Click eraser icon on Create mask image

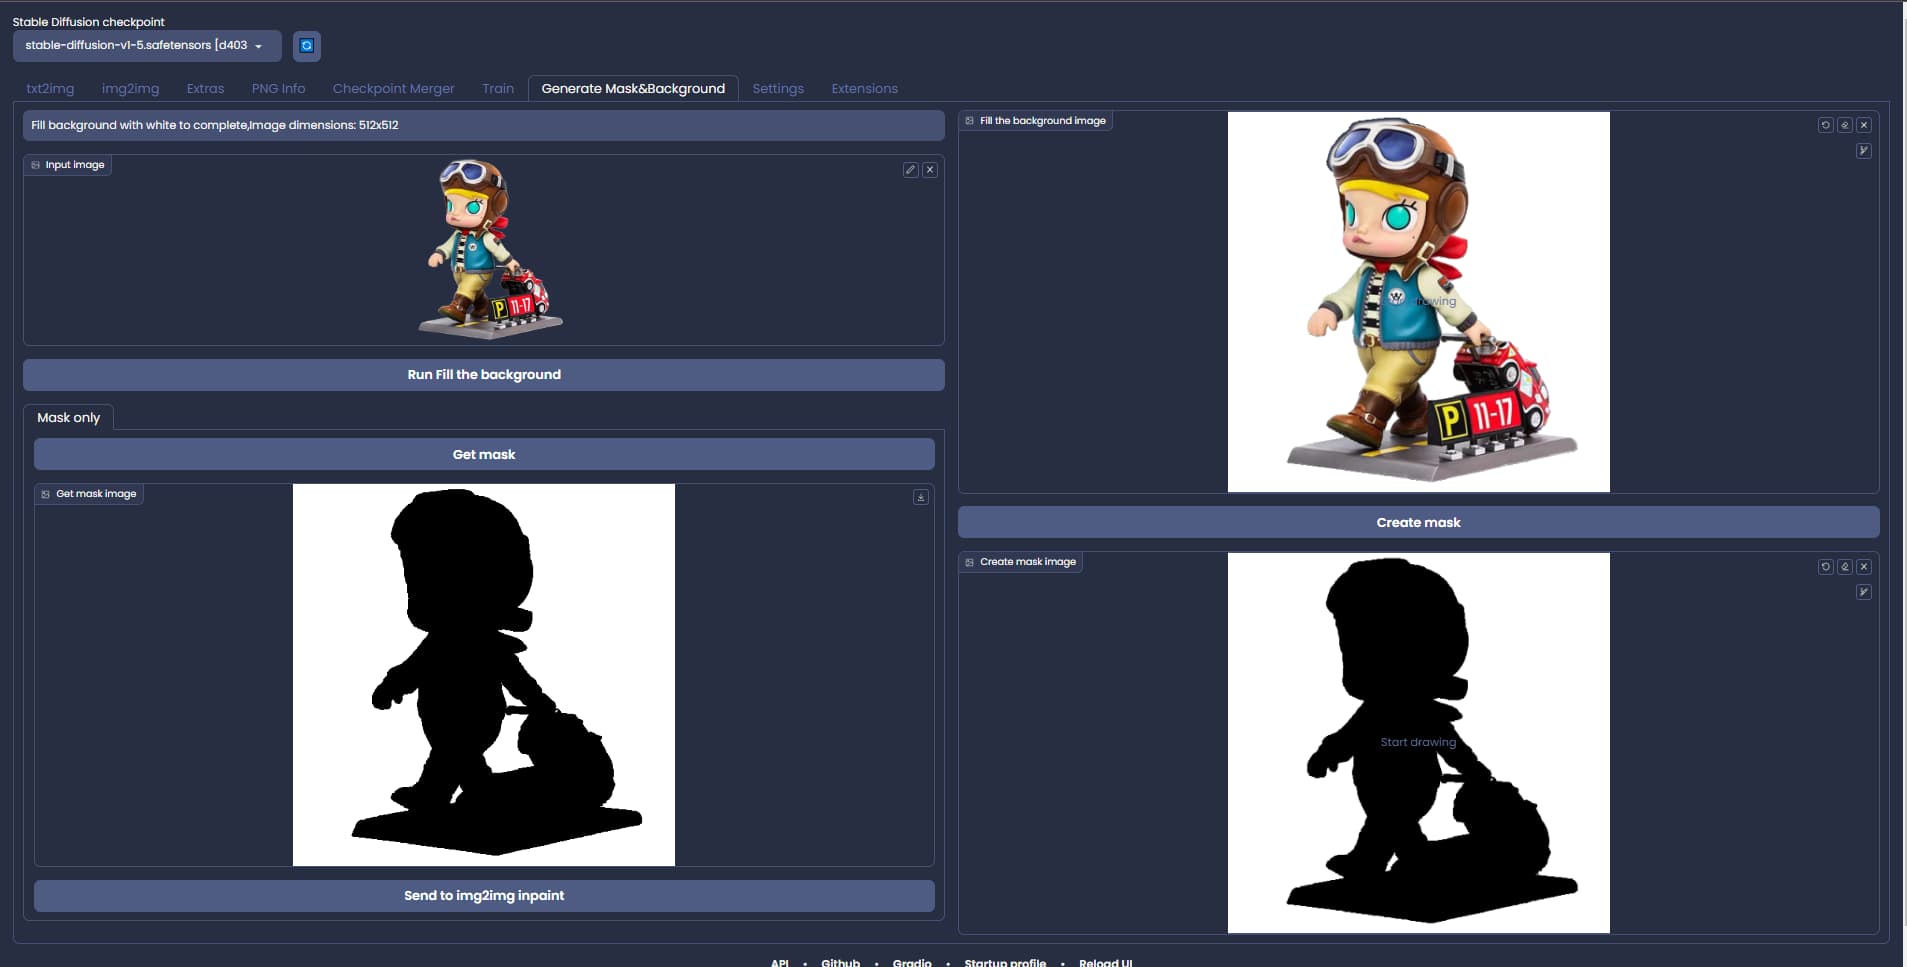pos(1845,566)
